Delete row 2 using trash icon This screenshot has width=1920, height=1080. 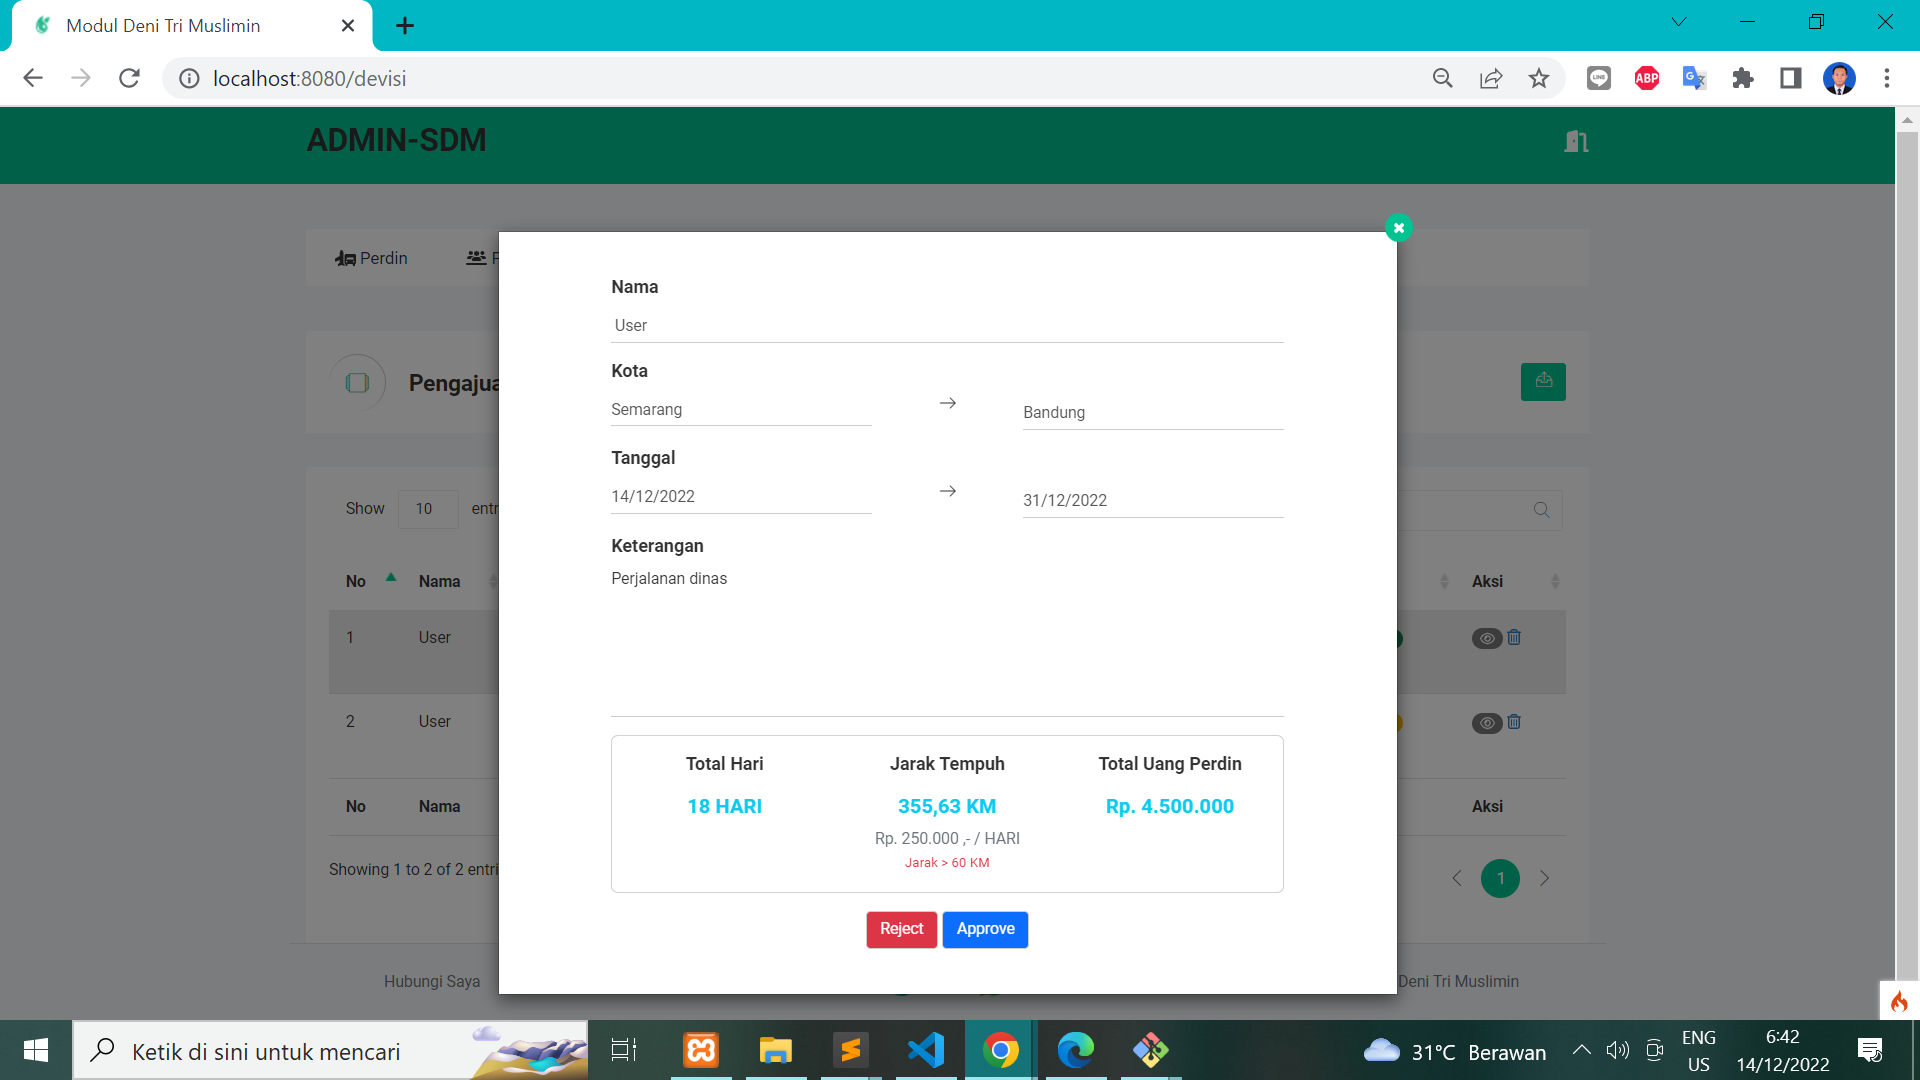(1514, 722)
